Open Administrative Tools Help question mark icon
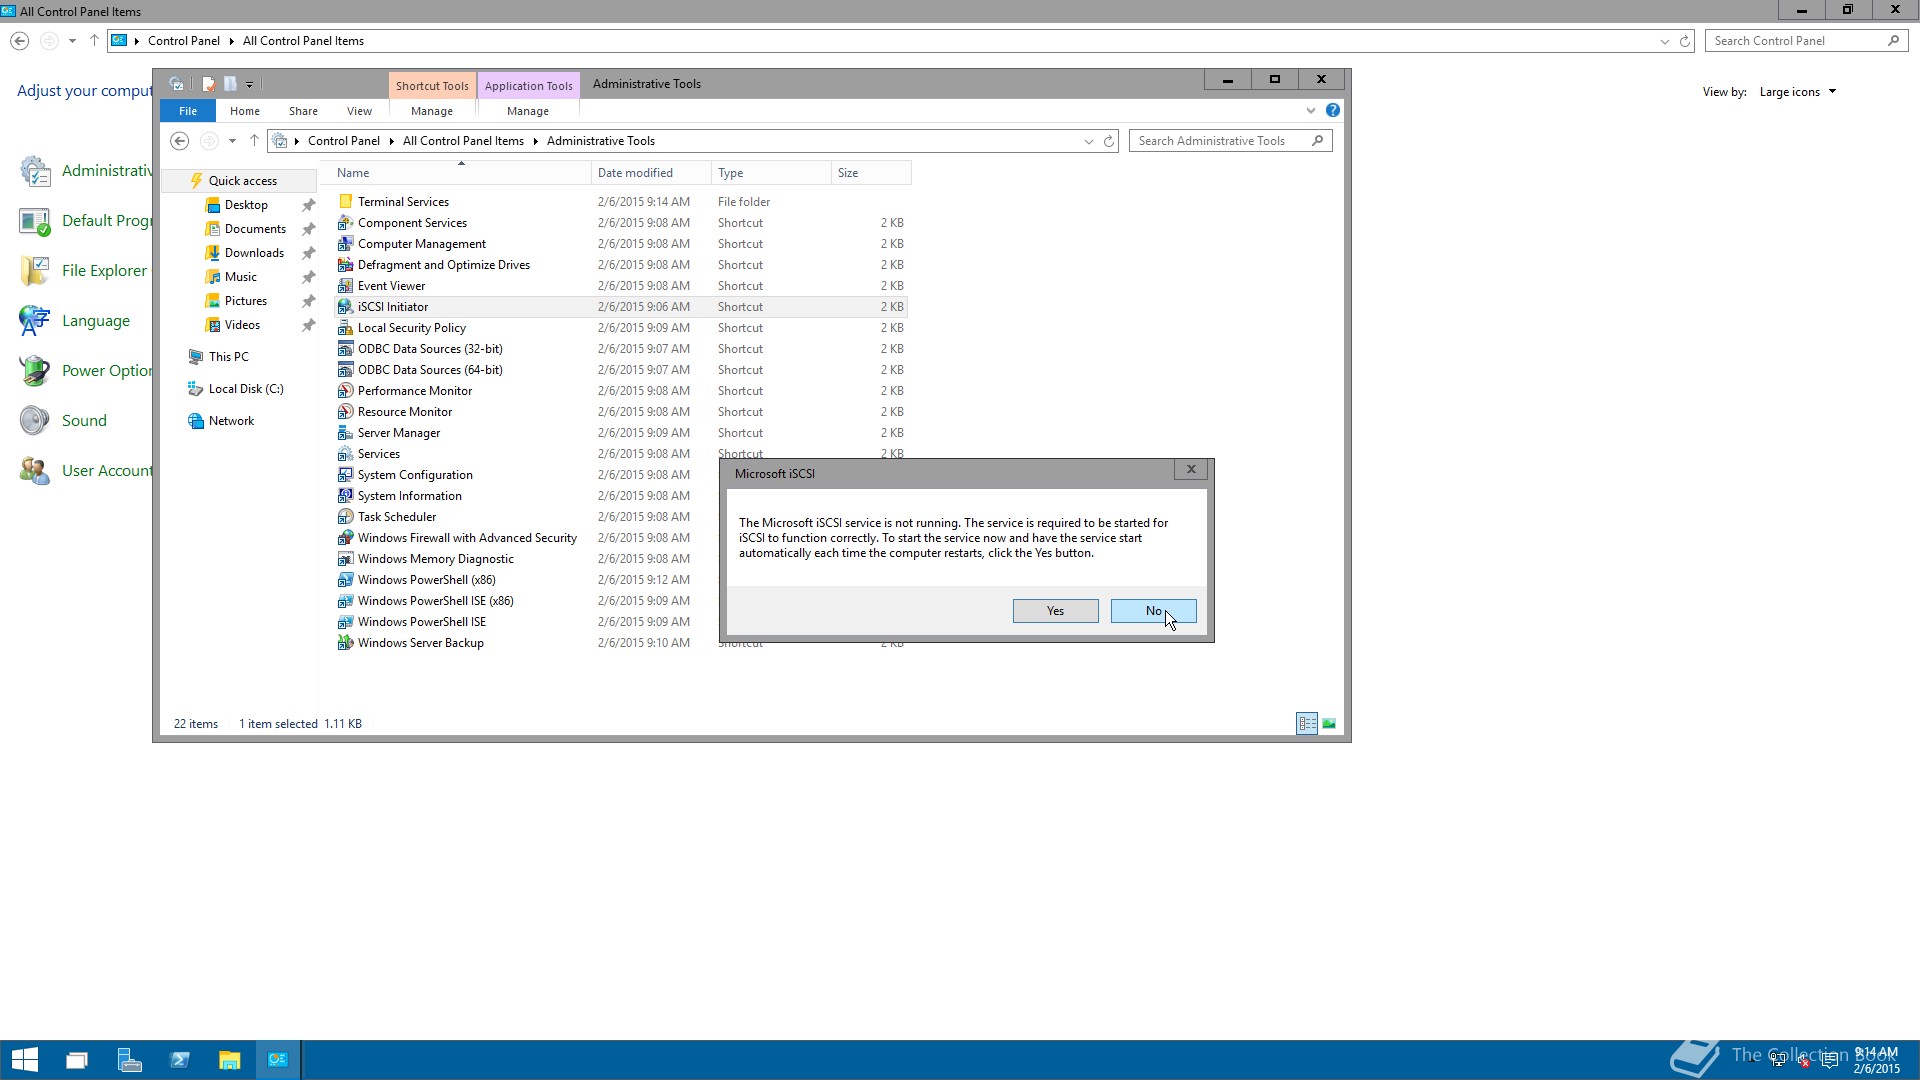This screenshot has height=1080, width=1920. 1332,111
